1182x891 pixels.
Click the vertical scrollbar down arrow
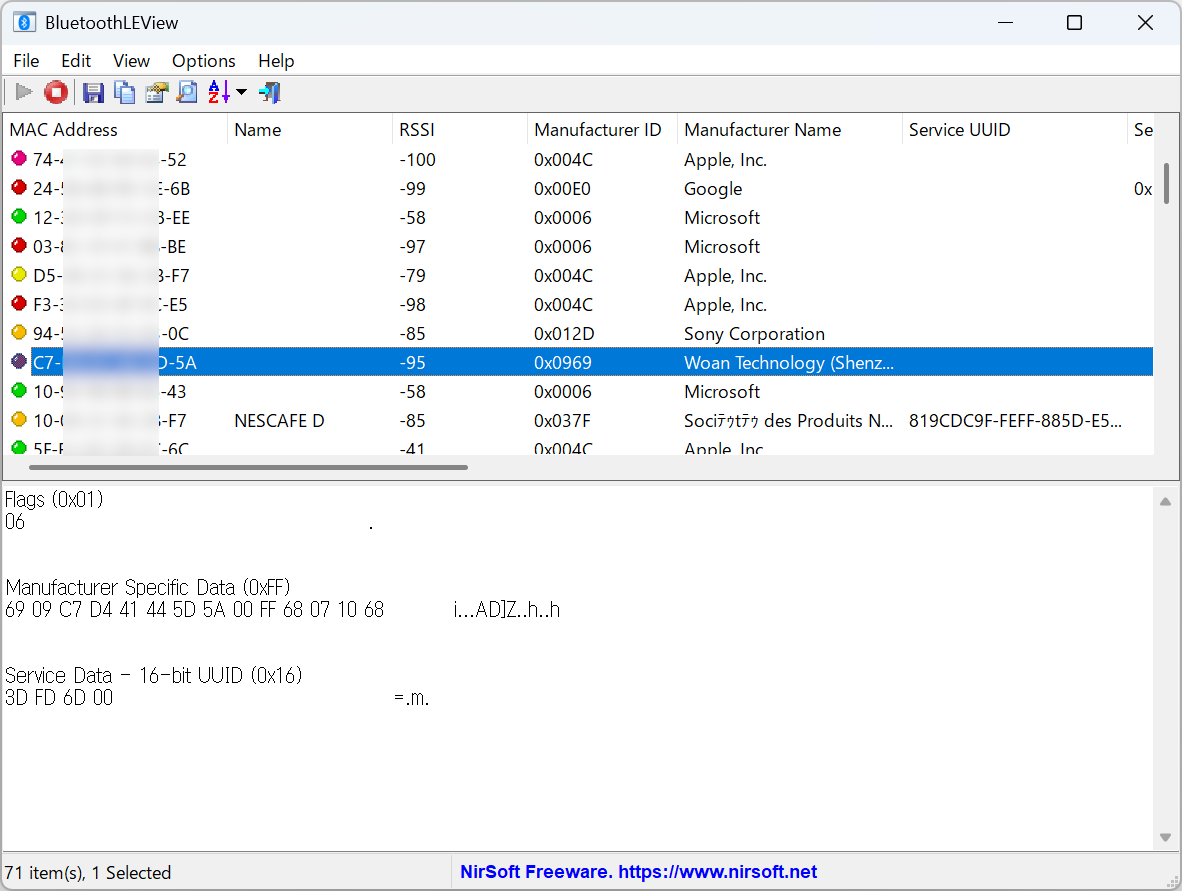[x=1165, y=837]
